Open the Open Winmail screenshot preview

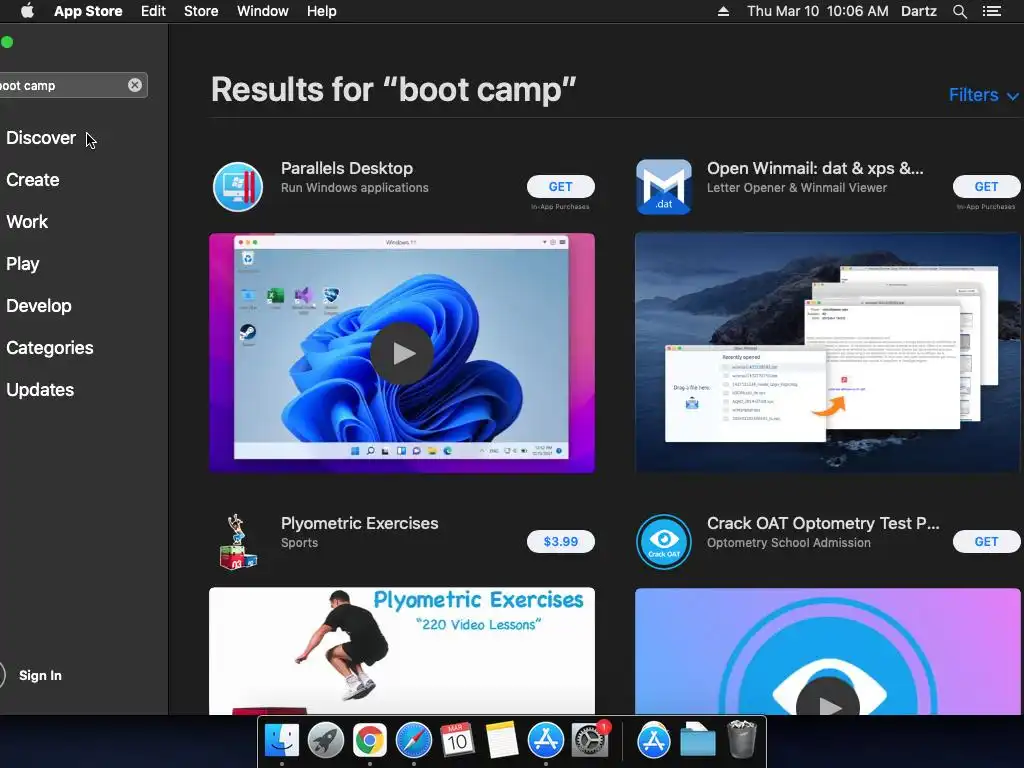(x=827, y=353)
